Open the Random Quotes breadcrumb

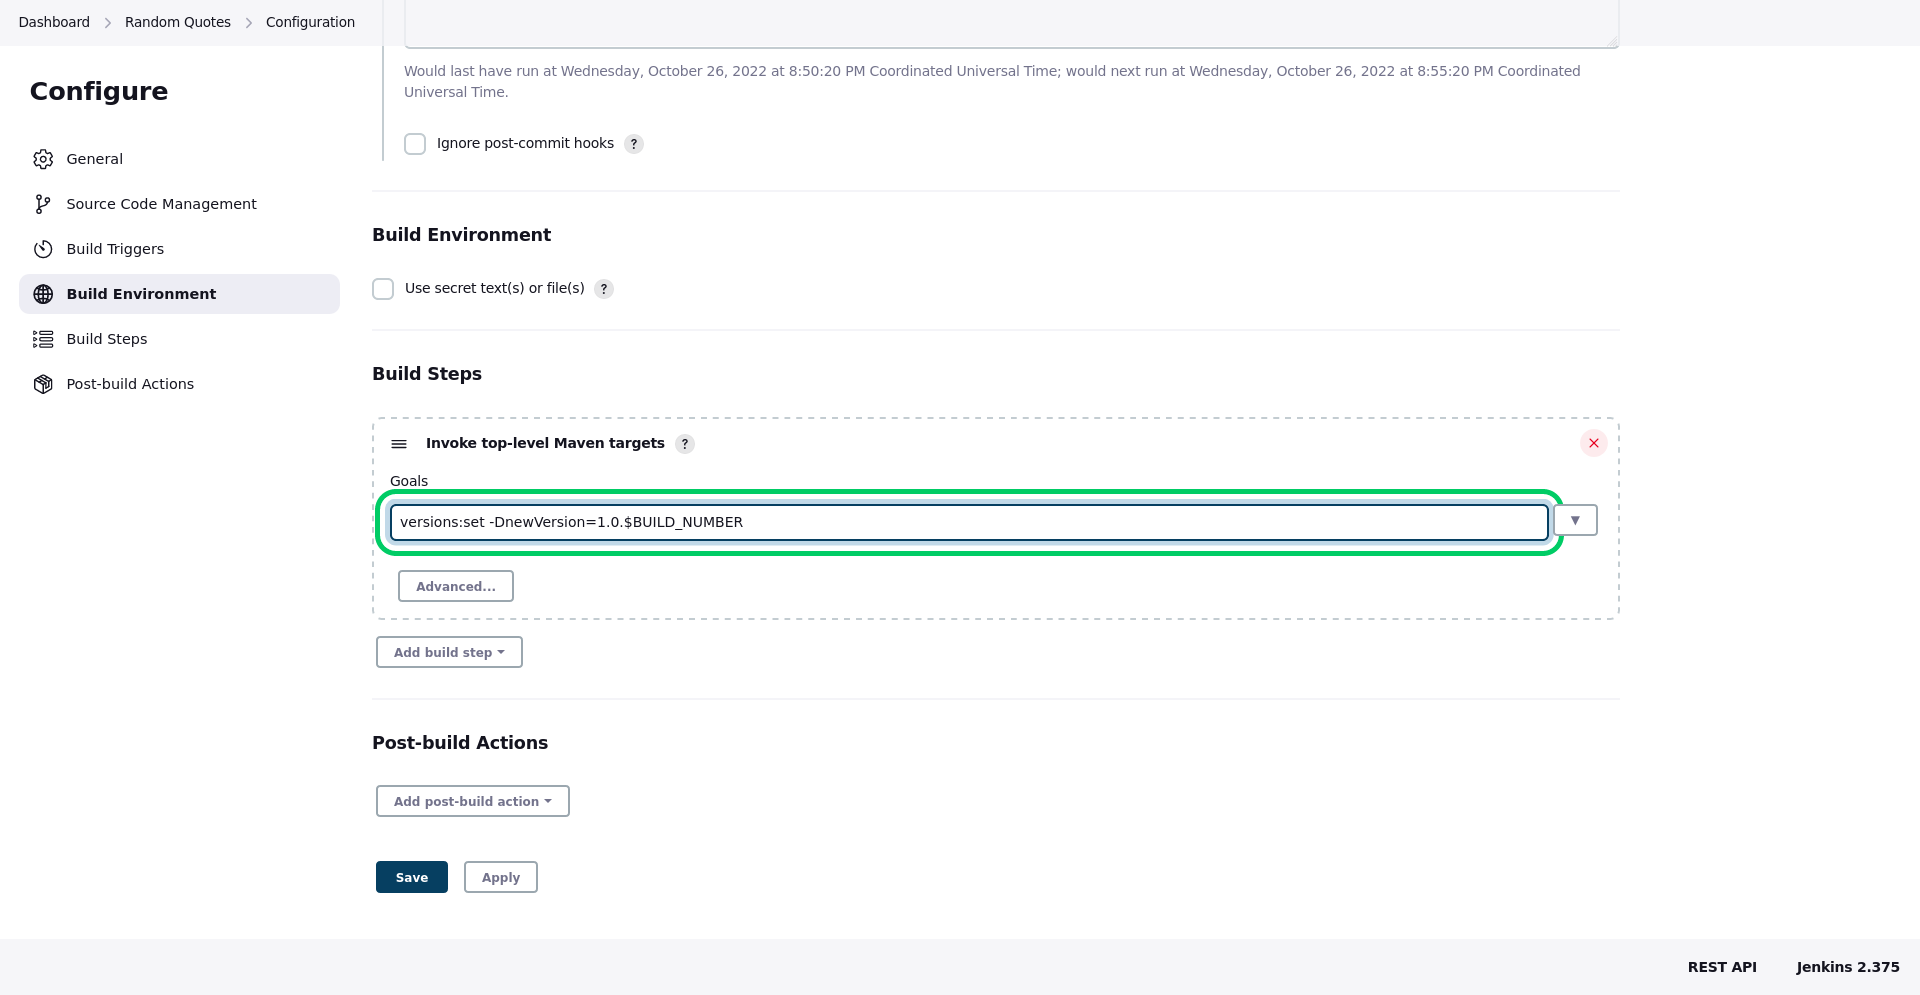point(177,22)
